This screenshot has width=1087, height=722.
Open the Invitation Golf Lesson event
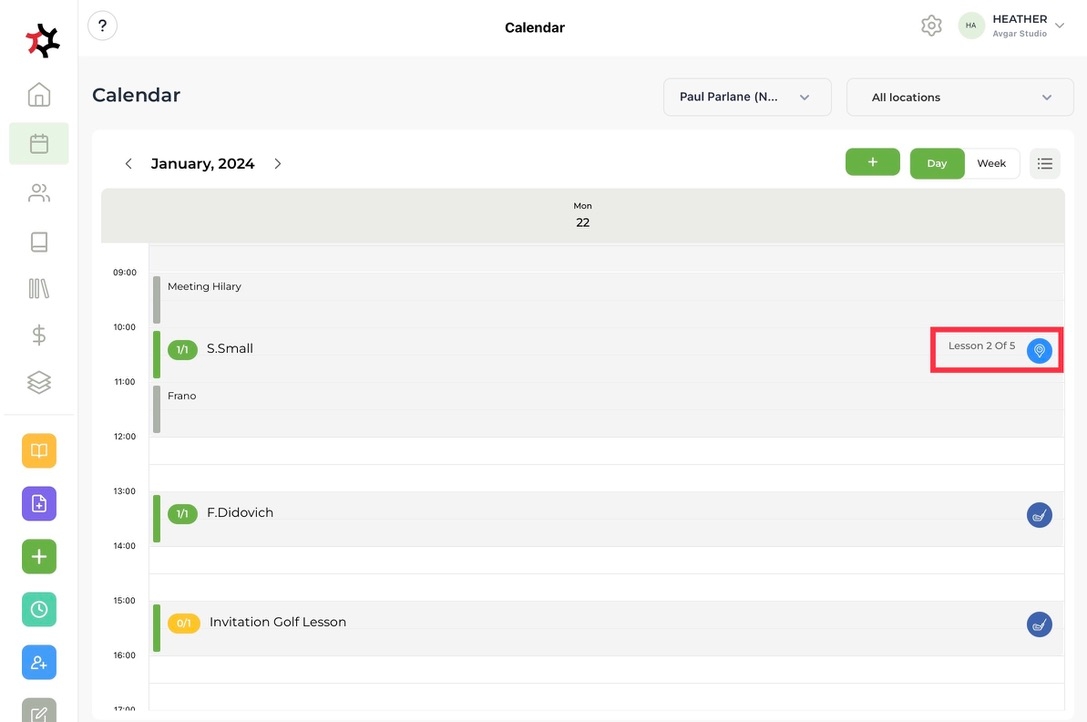pyautogui.click(x=277, y=622)
